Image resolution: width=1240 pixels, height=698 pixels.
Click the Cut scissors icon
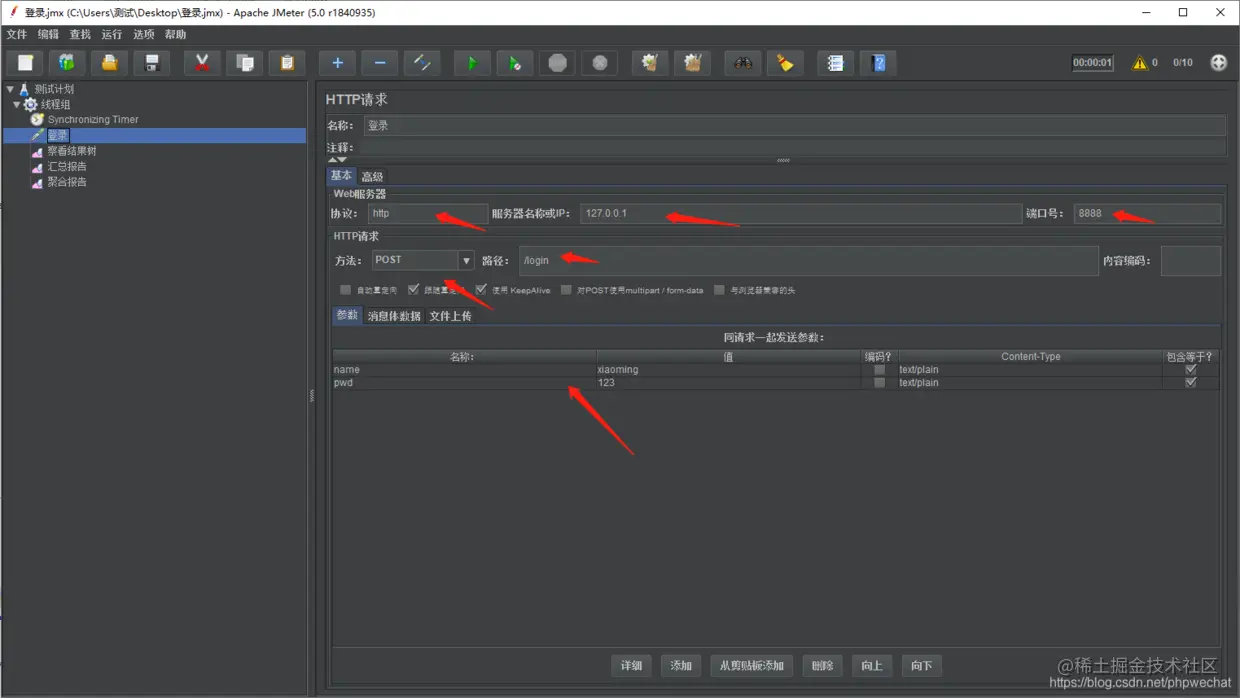(x=202, y=63)
